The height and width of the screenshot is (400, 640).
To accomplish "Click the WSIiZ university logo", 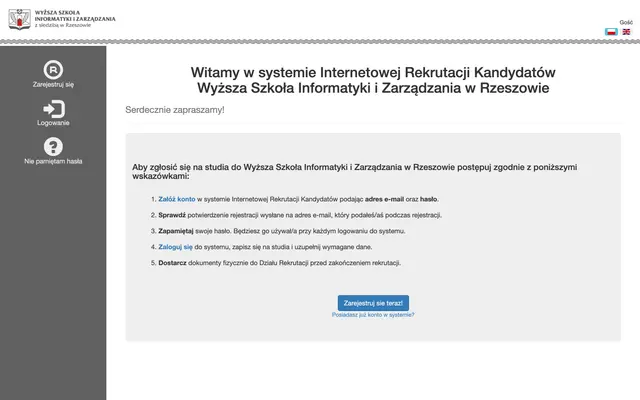I will coord(62,19).
